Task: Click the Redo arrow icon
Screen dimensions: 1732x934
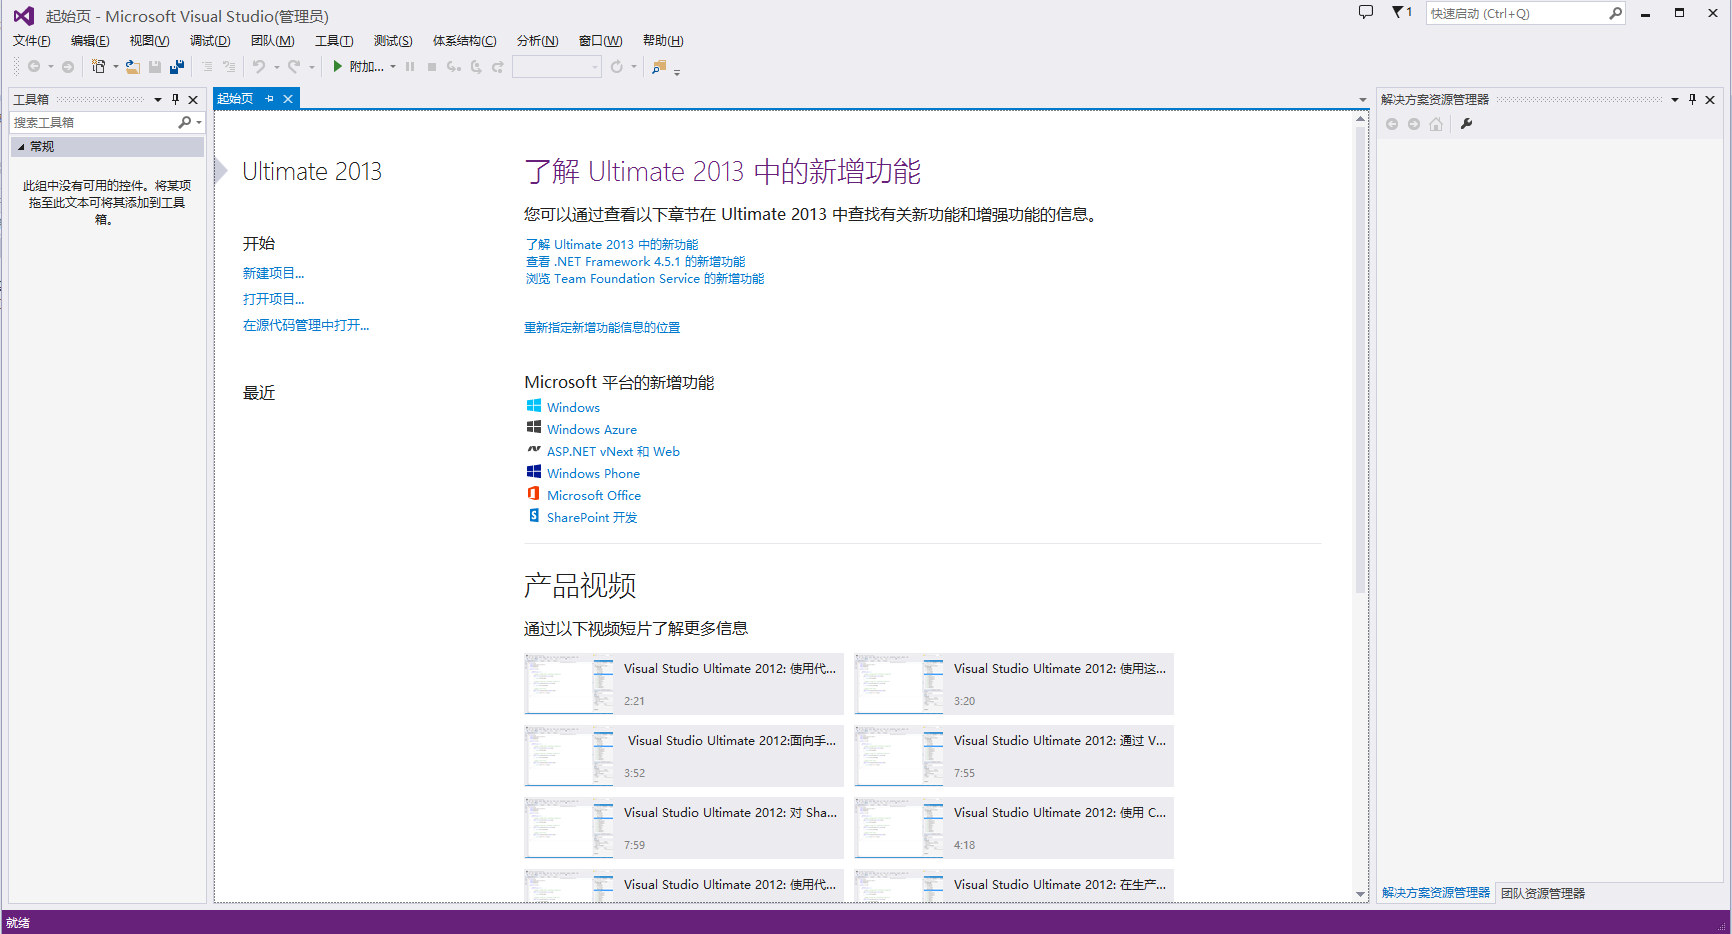Action: tap(294, 67)
